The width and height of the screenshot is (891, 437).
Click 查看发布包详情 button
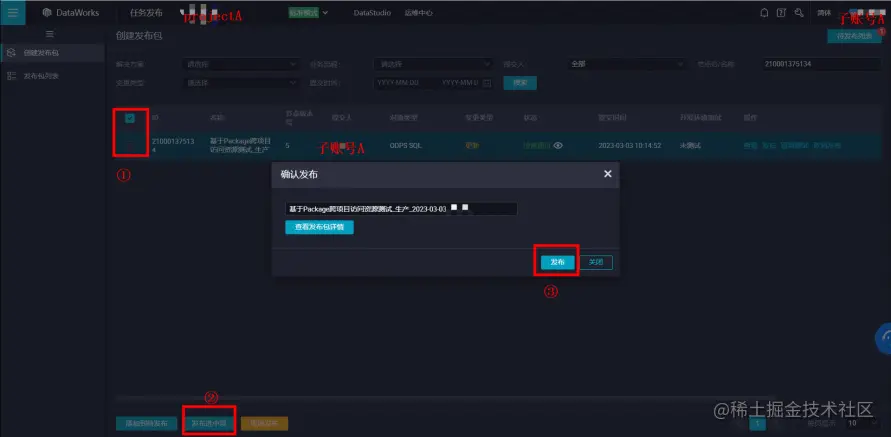(x=319, y=227)
